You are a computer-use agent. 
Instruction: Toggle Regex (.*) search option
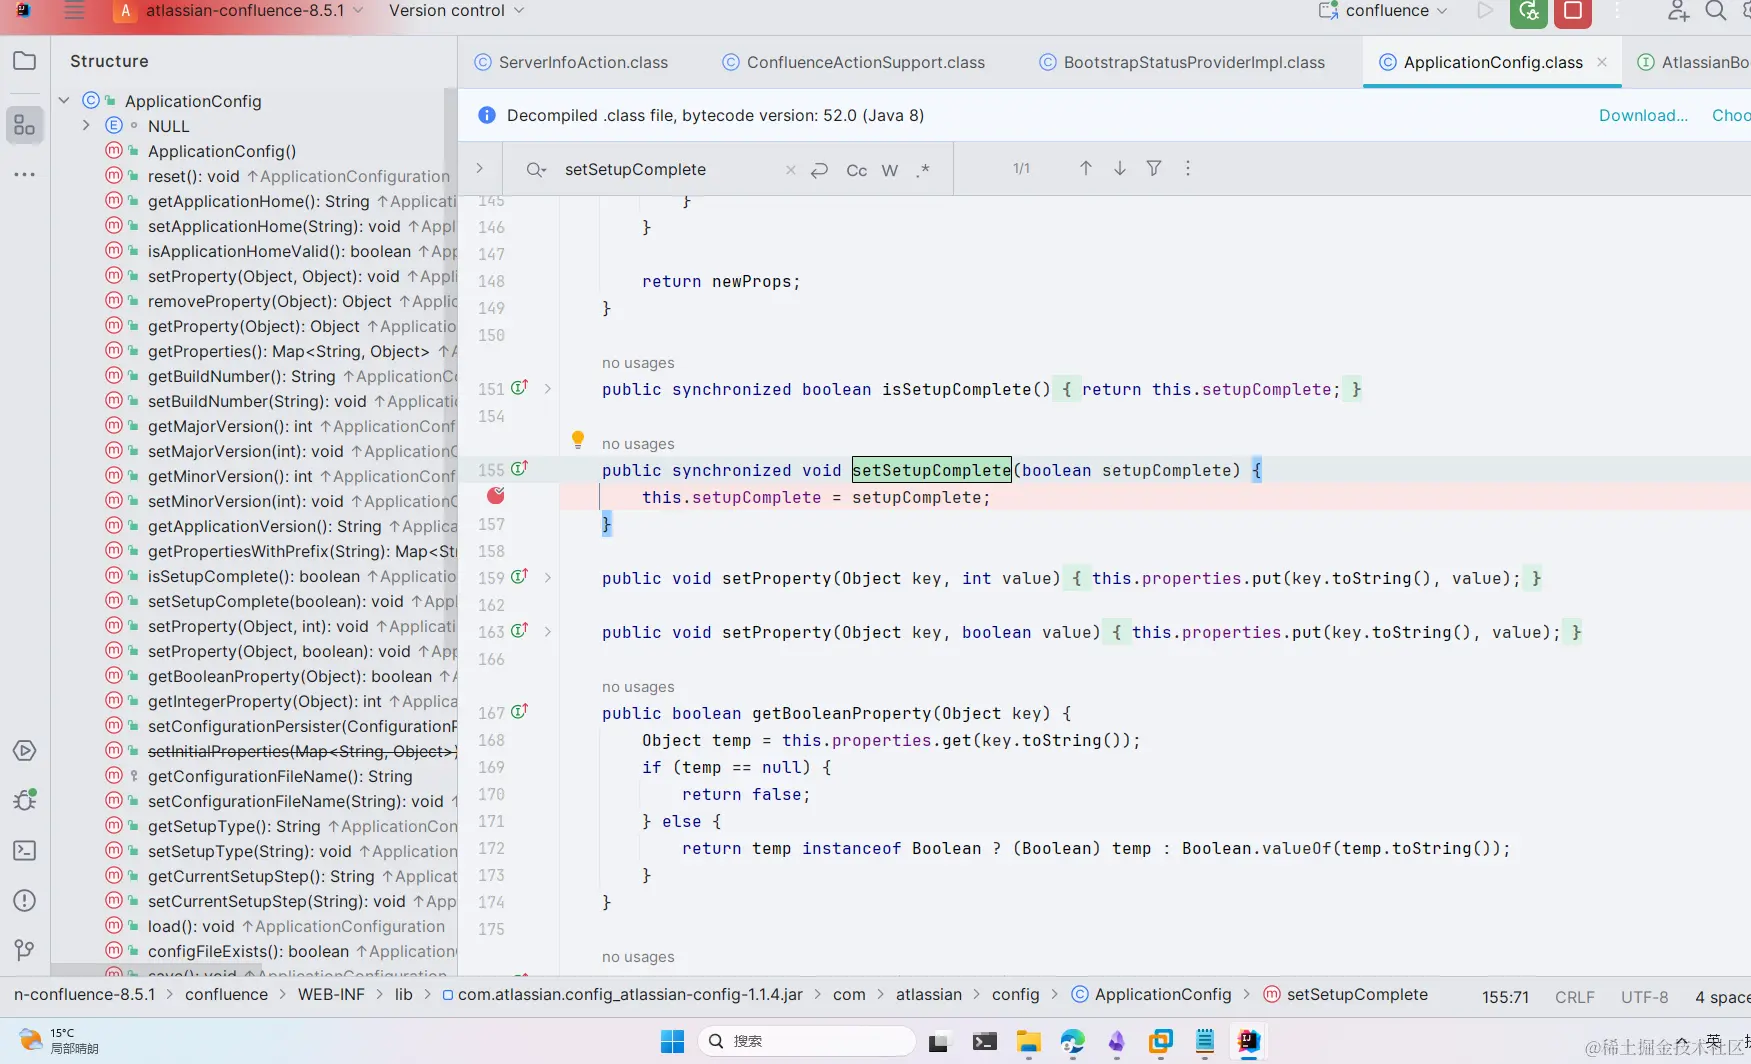point(923,170)
